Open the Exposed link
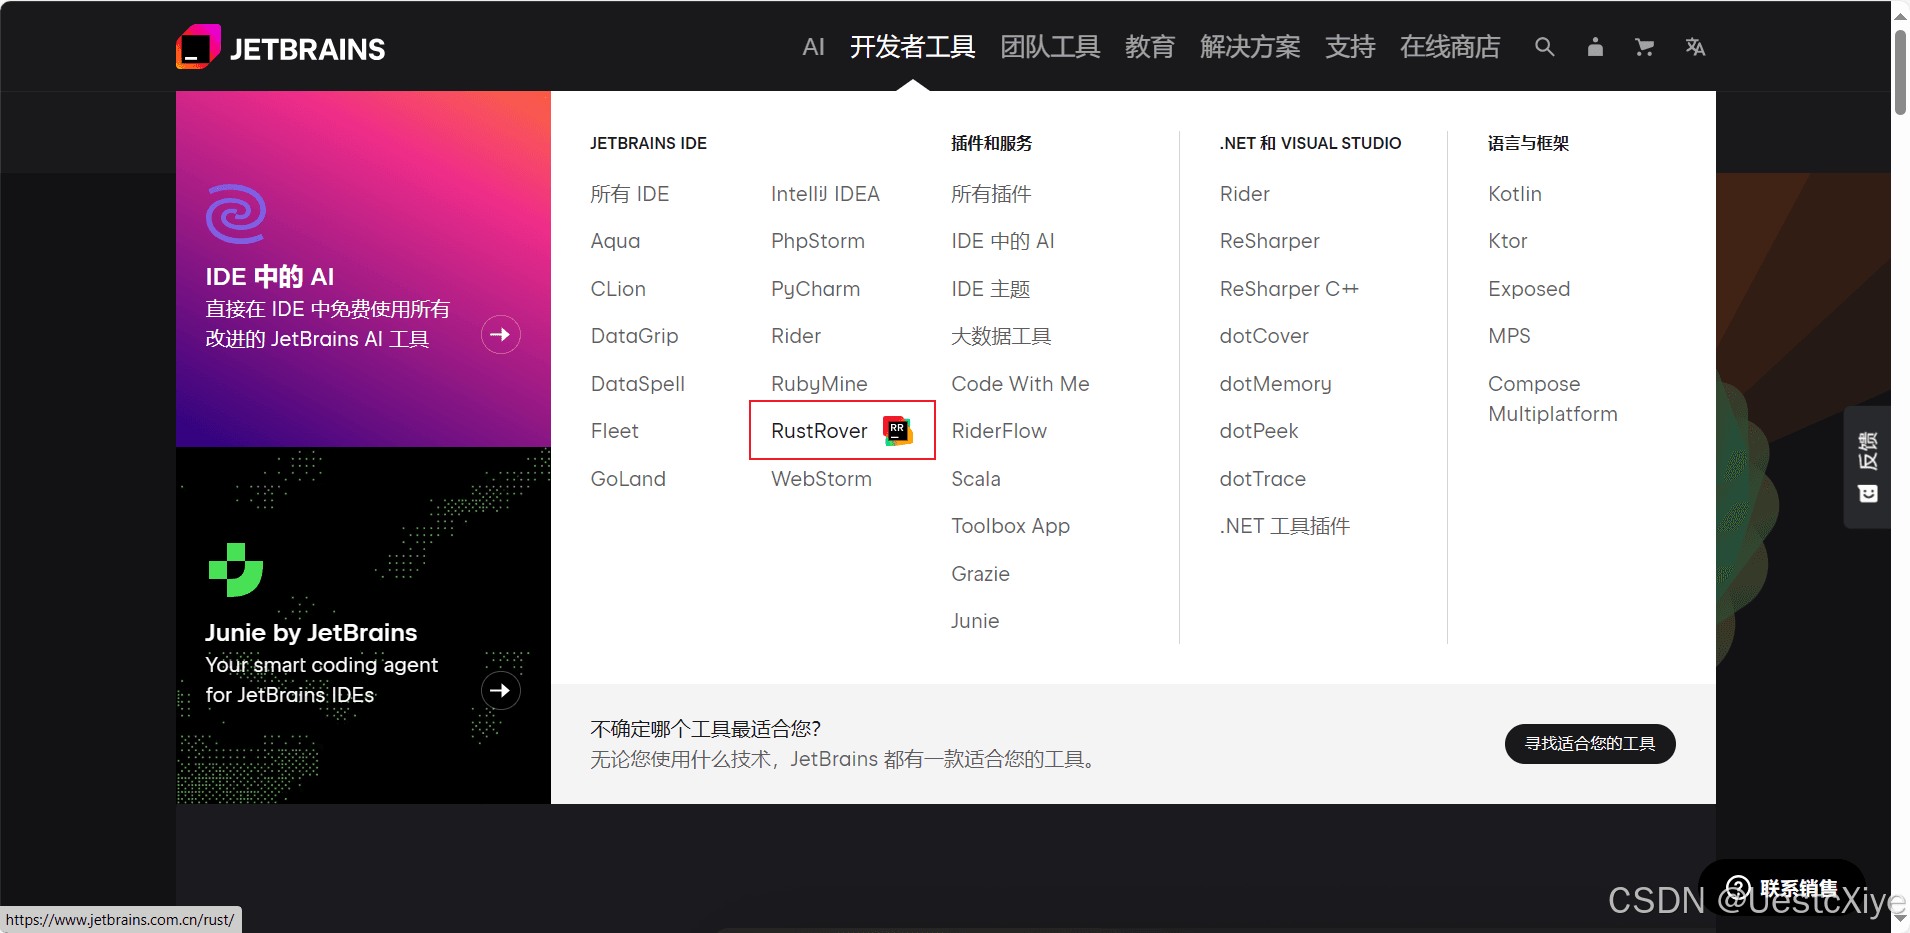Screen dimensions: 1910x933 coord(1529,289)
